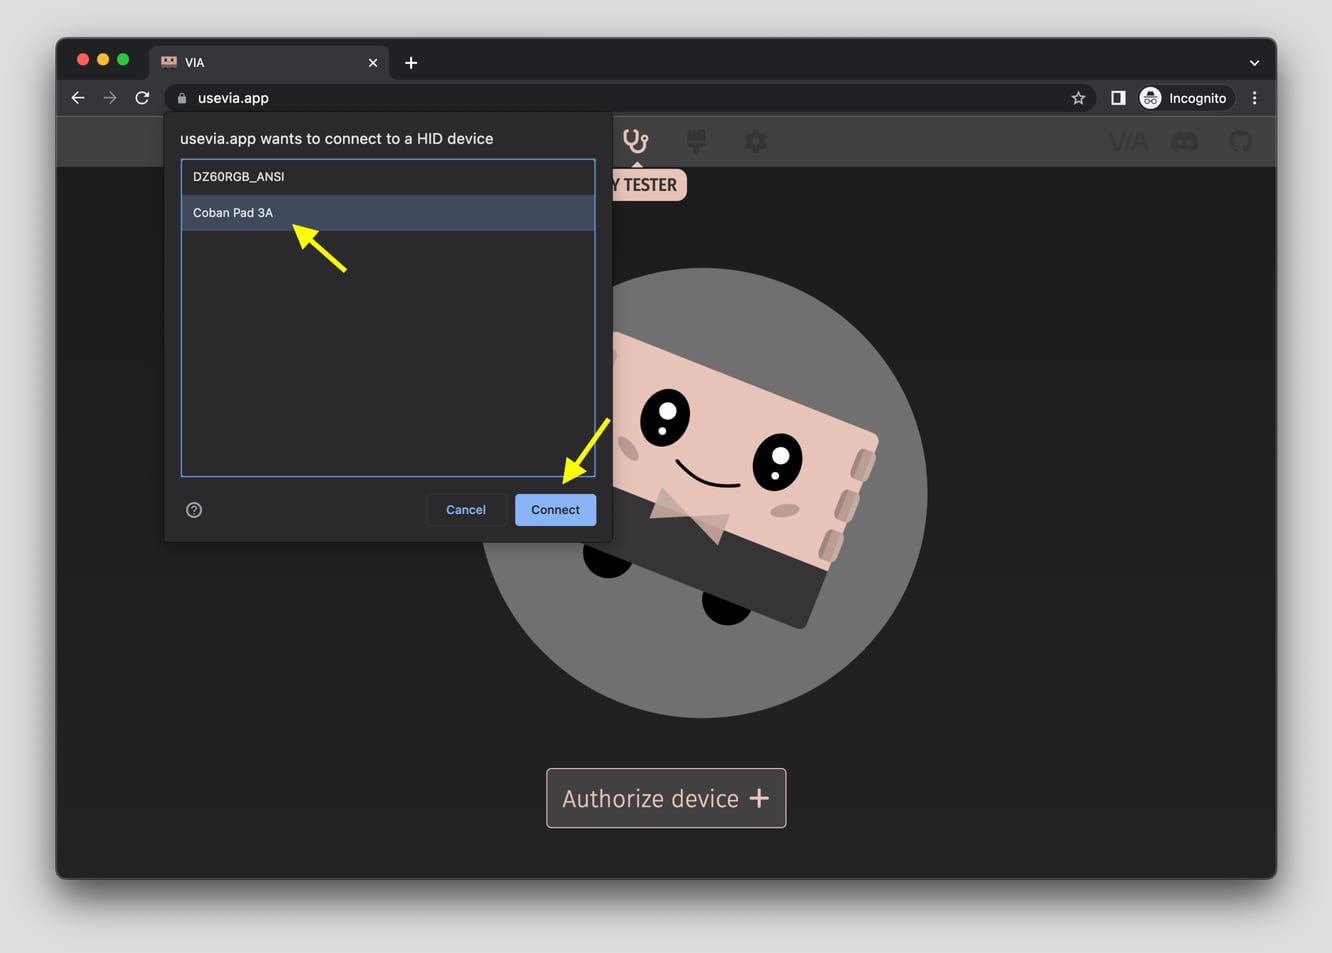This screenshot has height=953, width=1332.
Task: Click Authorize device button
Action: [x=666, y=798]
